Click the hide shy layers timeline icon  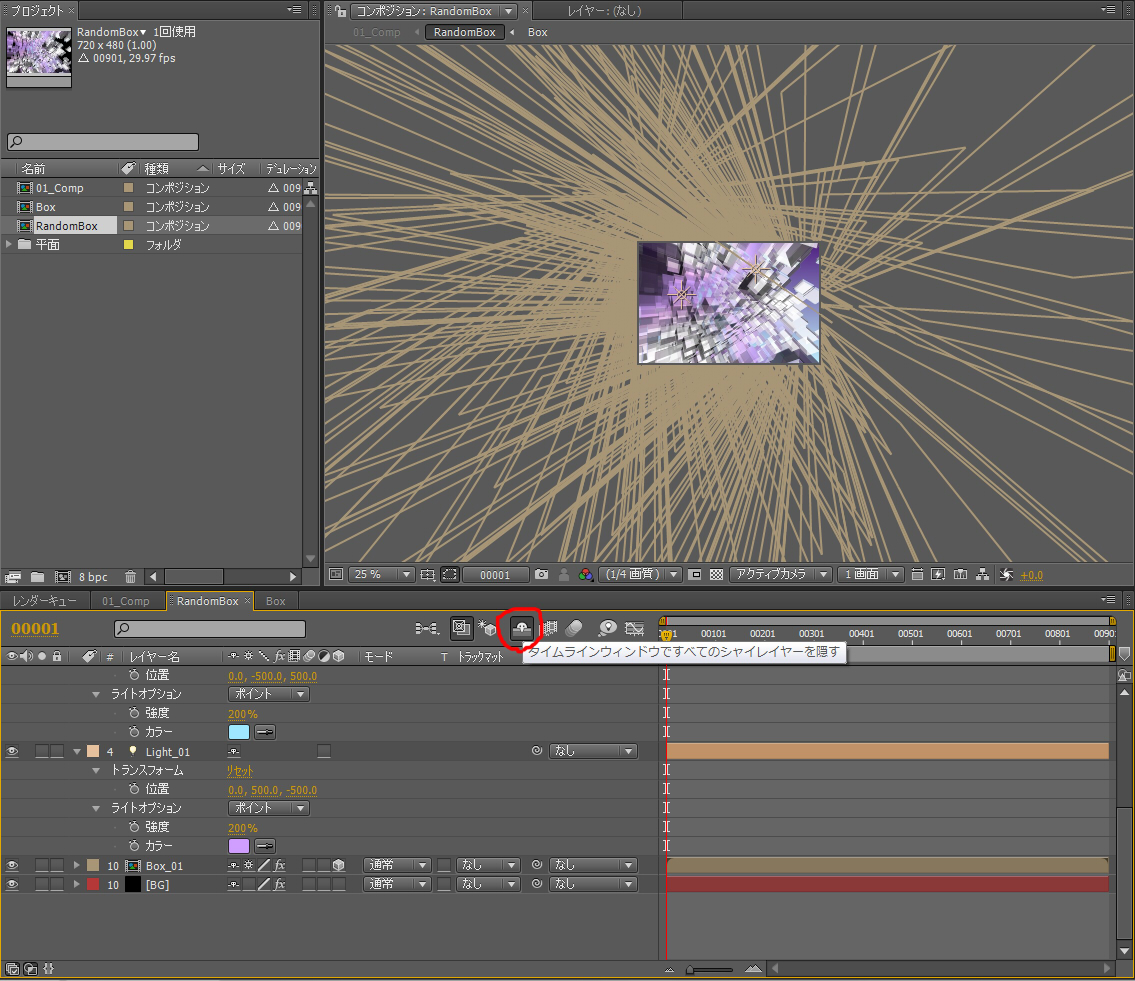coord(521,628)
